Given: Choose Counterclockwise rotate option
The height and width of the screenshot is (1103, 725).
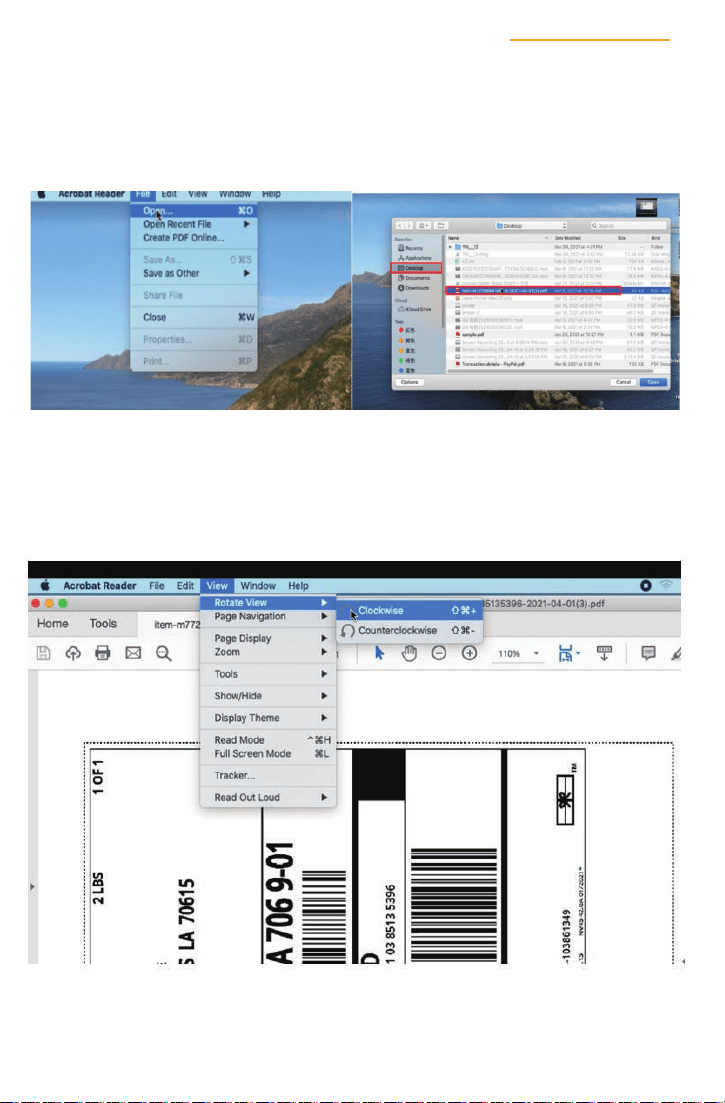Looking at the screenshot, I should pyautogui.click(x=409, y=630).
